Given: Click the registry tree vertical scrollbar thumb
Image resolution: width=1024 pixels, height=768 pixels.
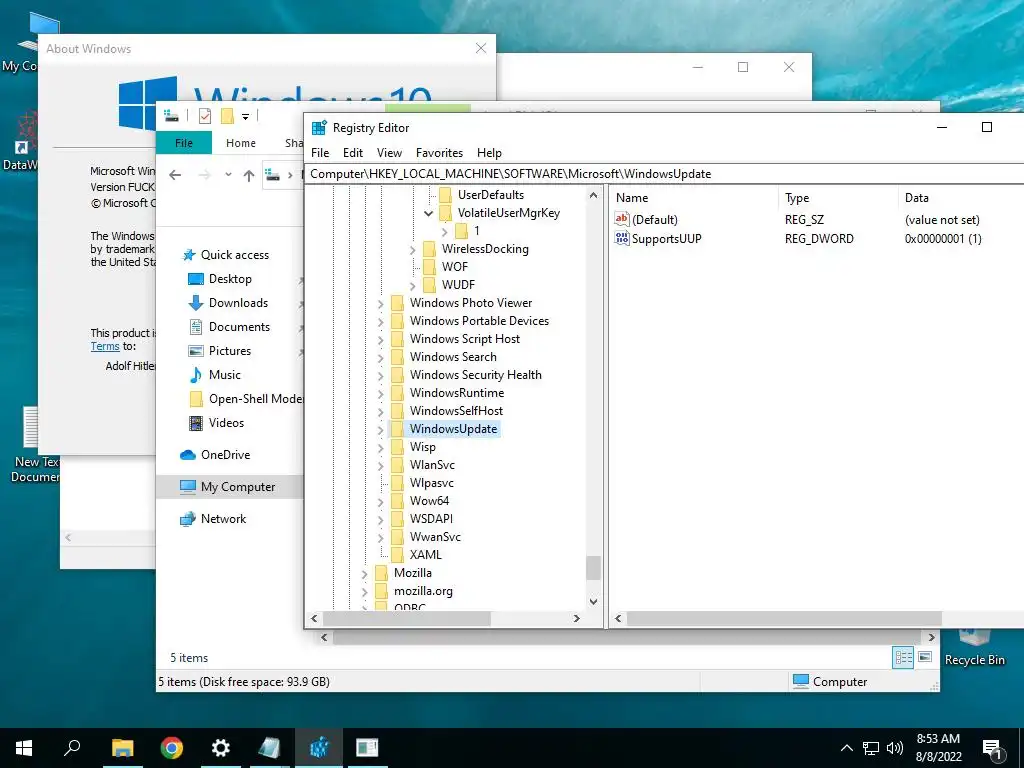Looking at the screenshot, I should (593, 568).
